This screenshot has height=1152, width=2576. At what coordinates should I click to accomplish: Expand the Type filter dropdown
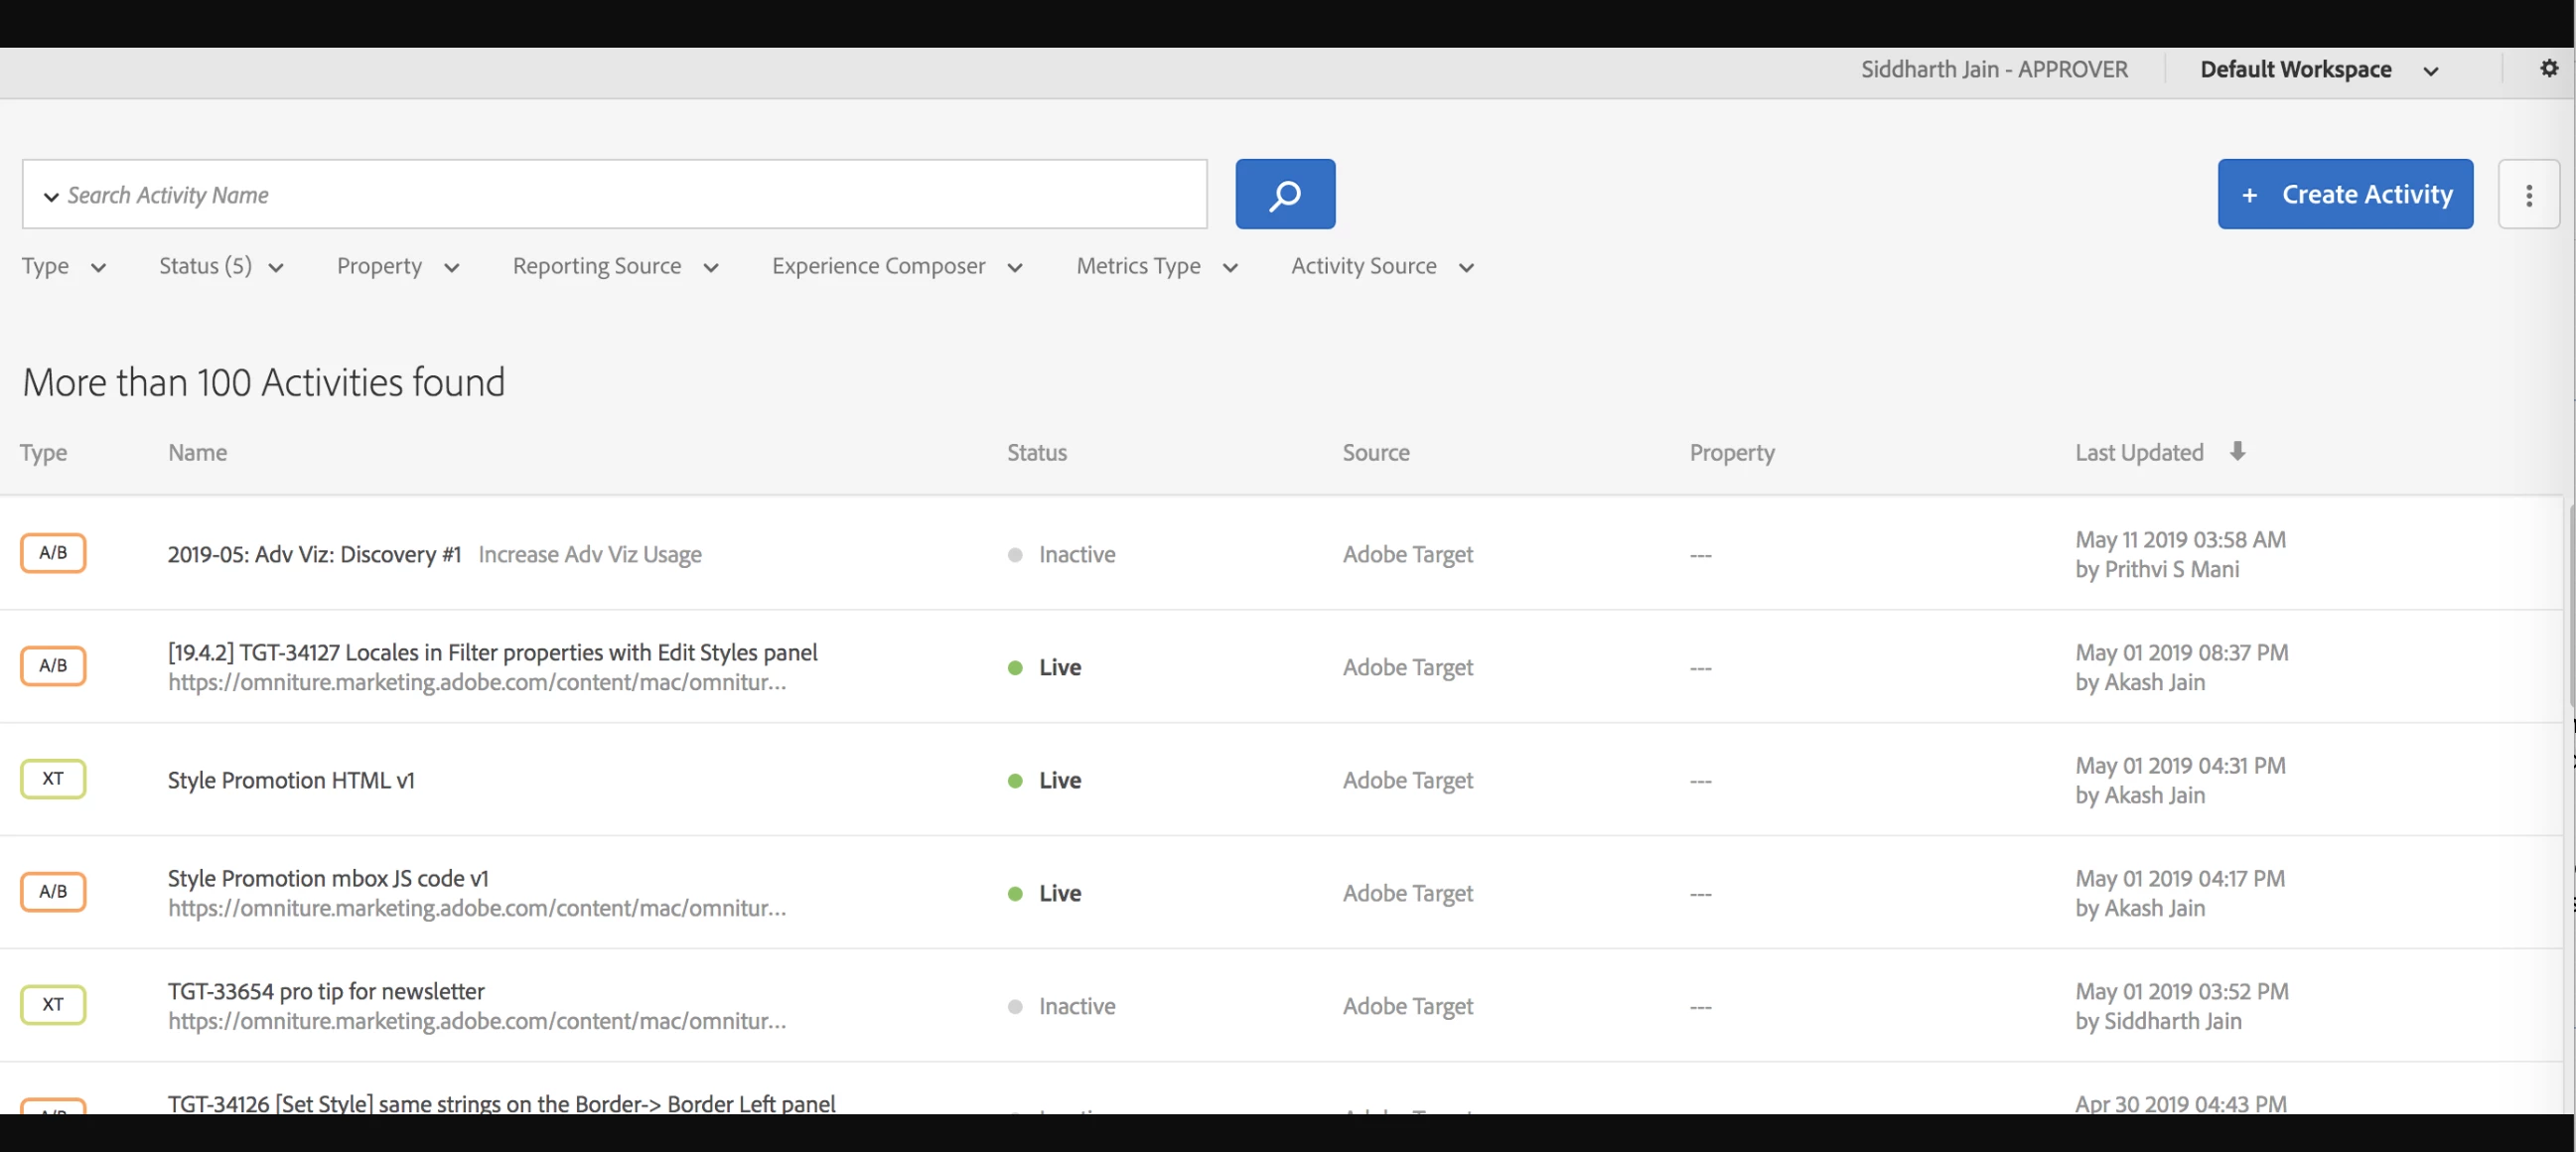pos(64,266)
